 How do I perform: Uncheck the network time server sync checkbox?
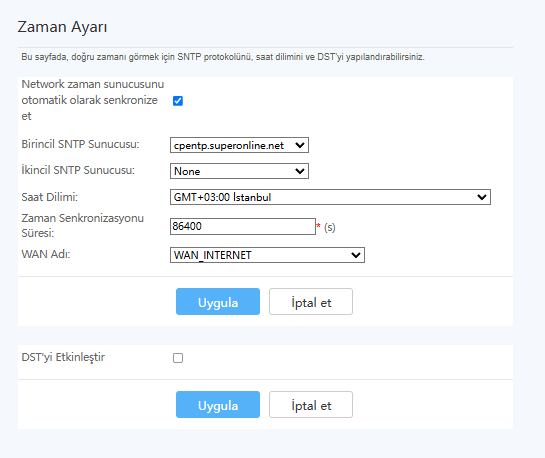point(178,101)
